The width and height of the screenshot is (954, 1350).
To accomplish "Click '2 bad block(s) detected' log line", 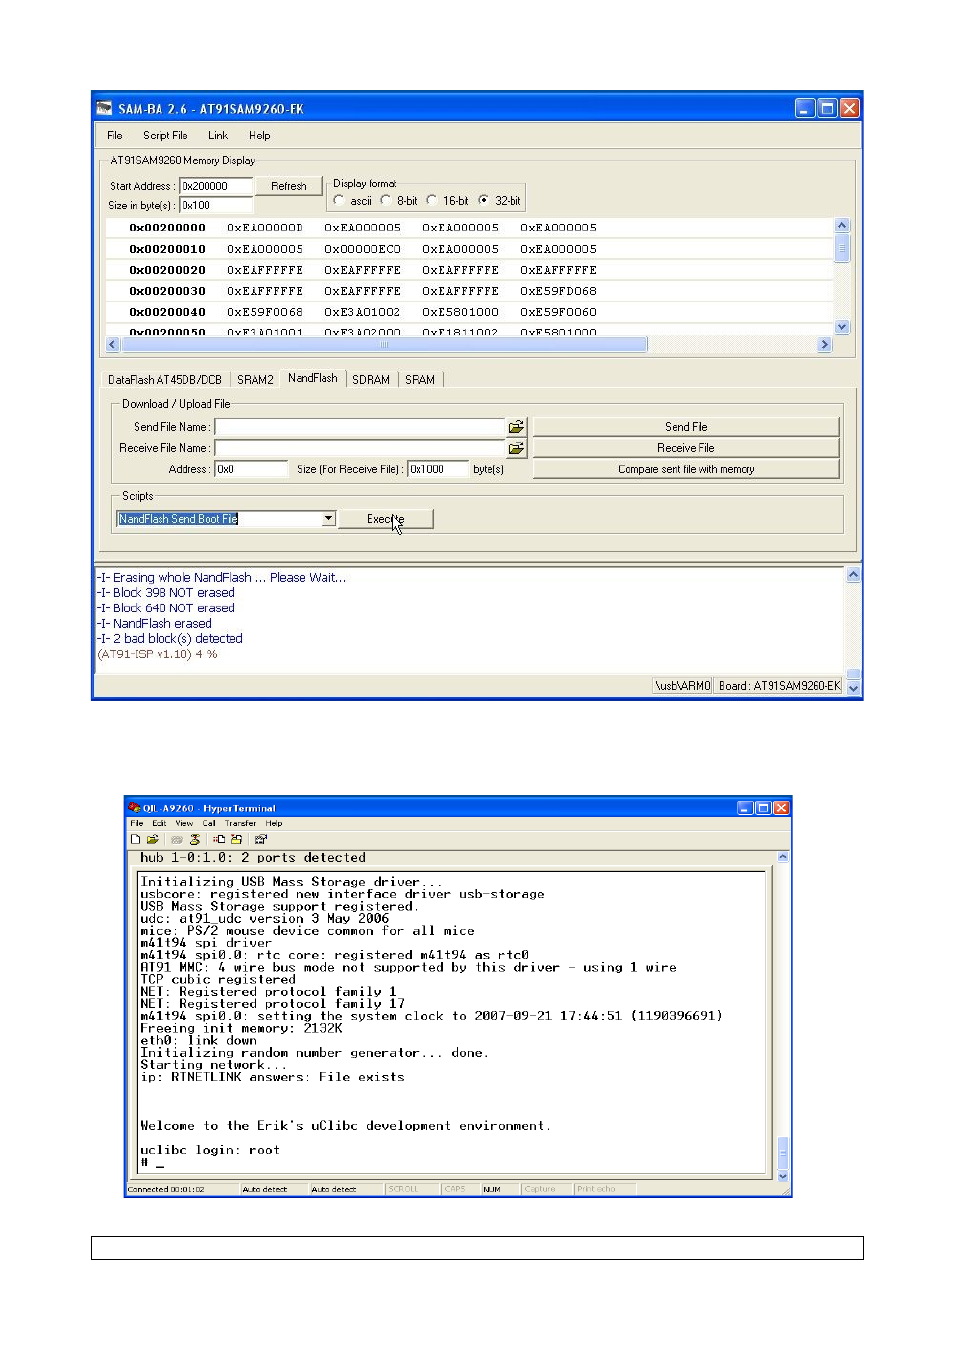I will click(170, 638).
